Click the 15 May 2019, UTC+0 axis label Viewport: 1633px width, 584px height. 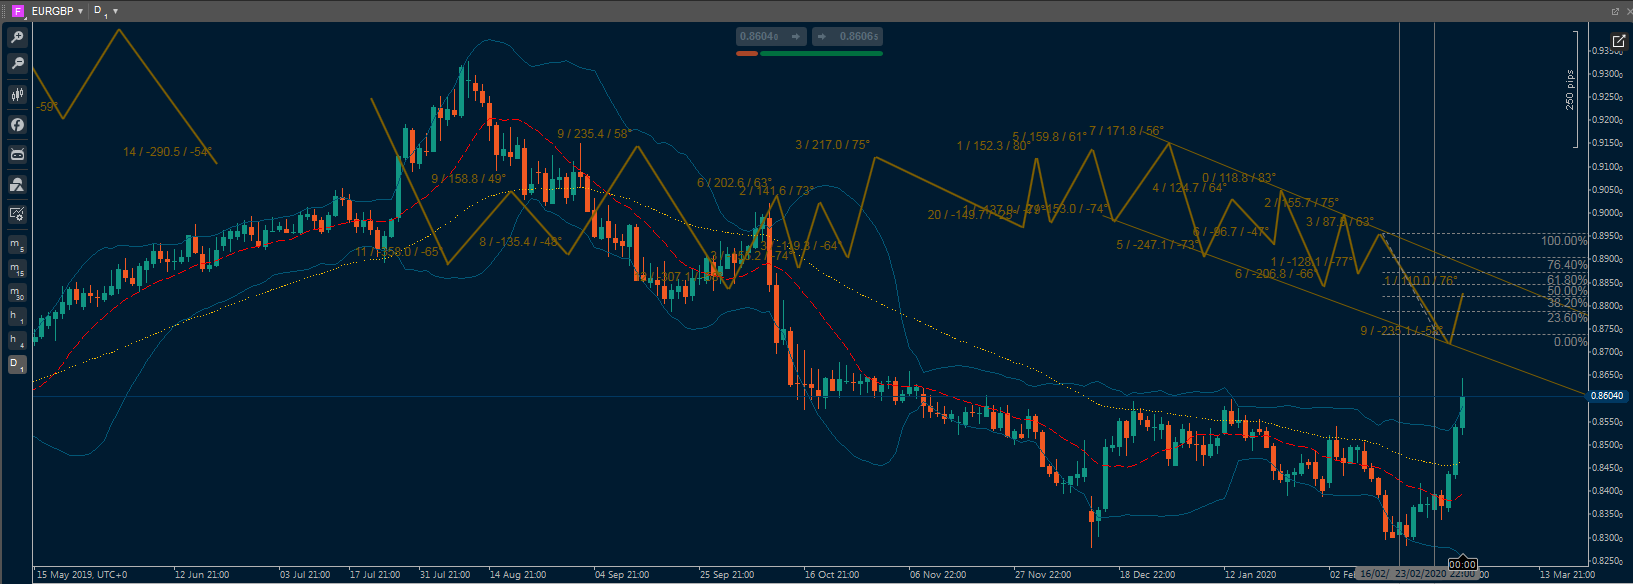coord(82,575)
